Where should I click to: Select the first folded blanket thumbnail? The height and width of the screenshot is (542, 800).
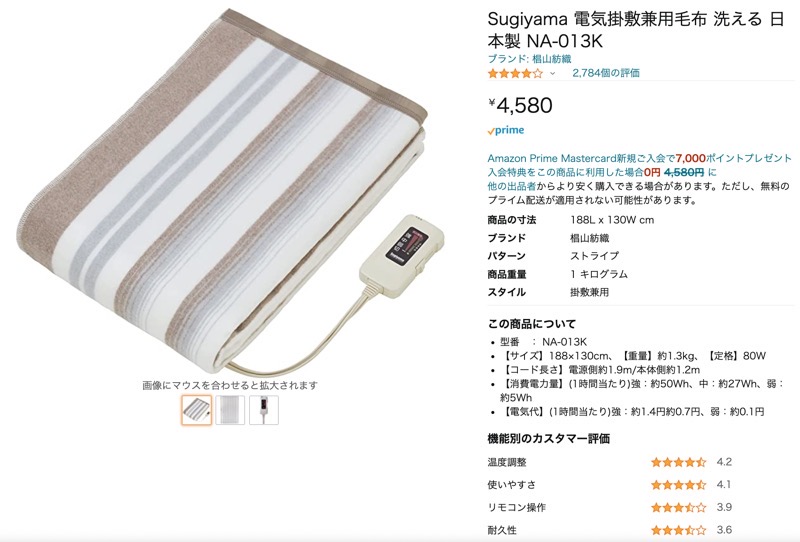pos(196,410)
